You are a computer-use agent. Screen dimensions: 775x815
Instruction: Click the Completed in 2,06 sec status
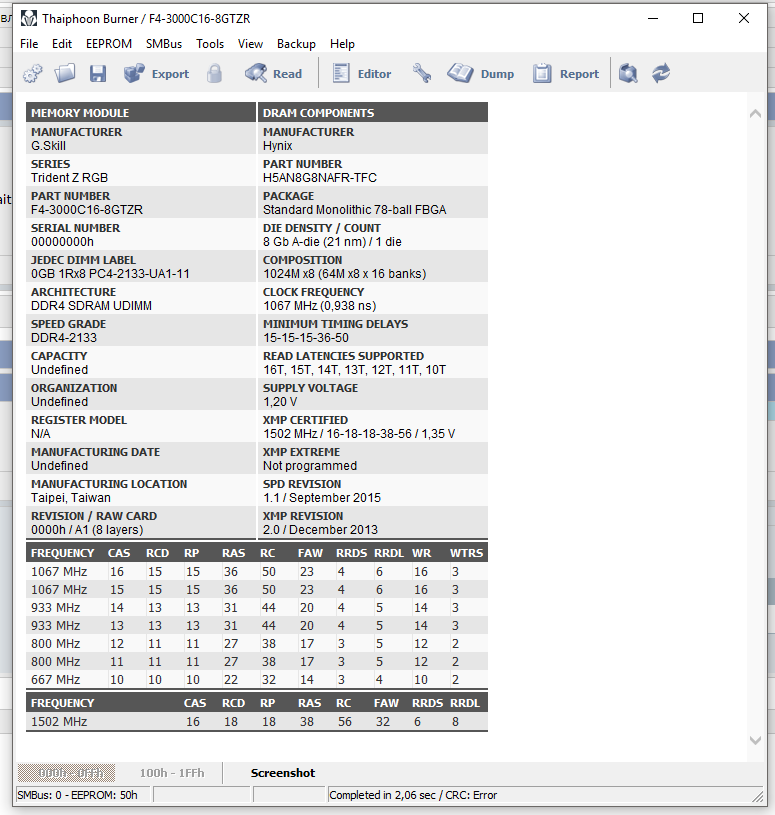pyautogui.click(x=413, y=795)
